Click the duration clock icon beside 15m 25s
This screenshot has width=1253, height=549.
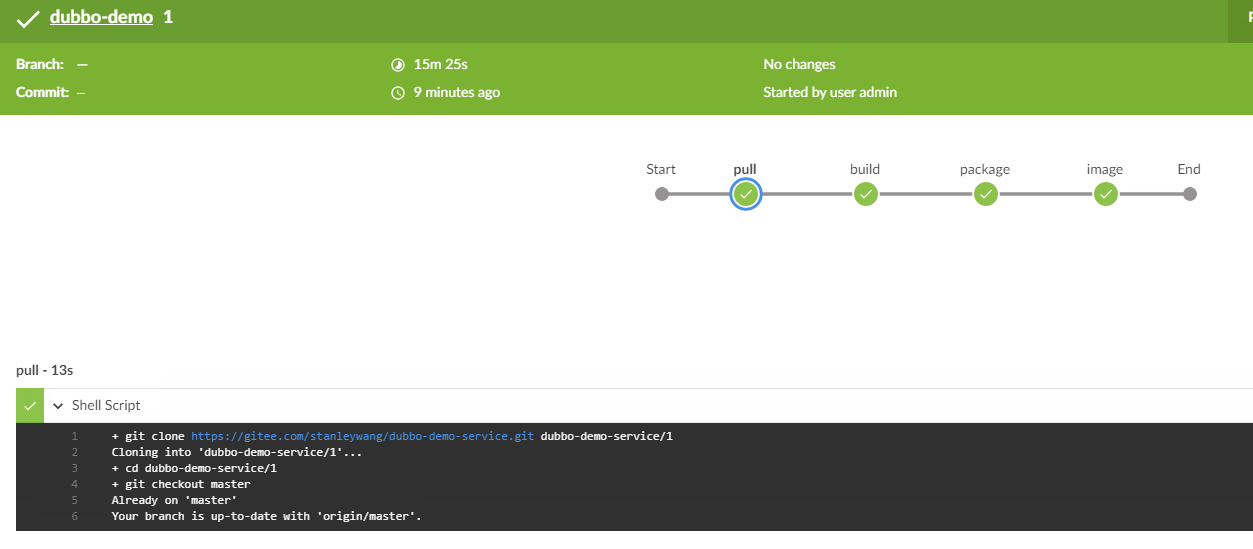pos(398,65)
